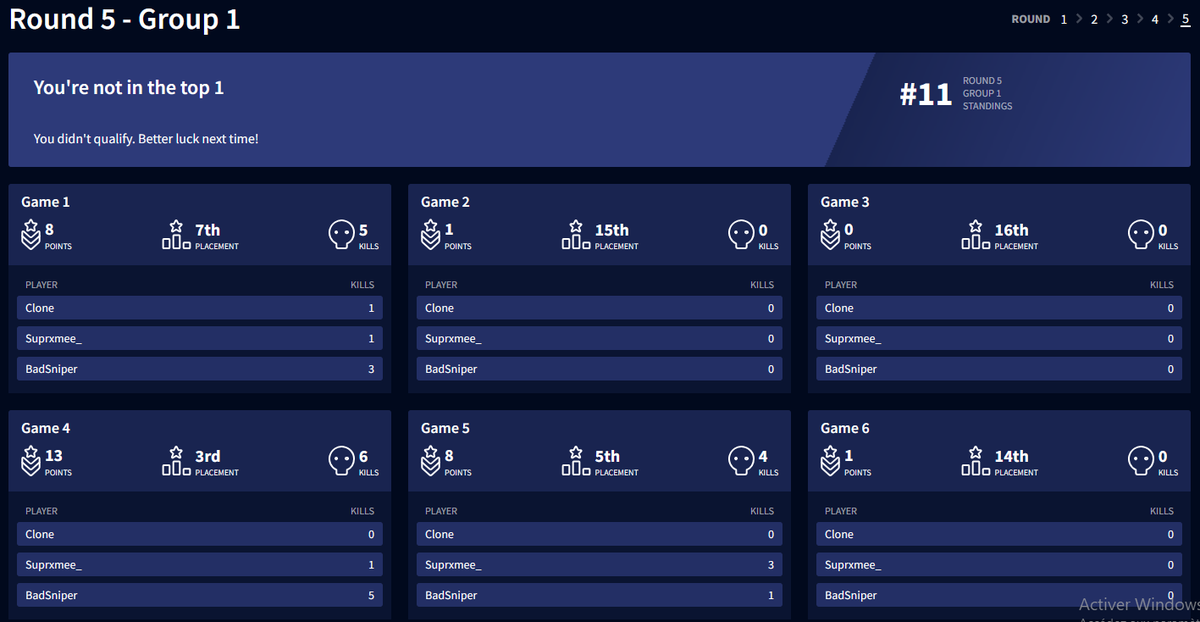The width and height of the screenshot is (1200, 622).
Task: Click the Game 2 points badge icon
Action: 431,235
